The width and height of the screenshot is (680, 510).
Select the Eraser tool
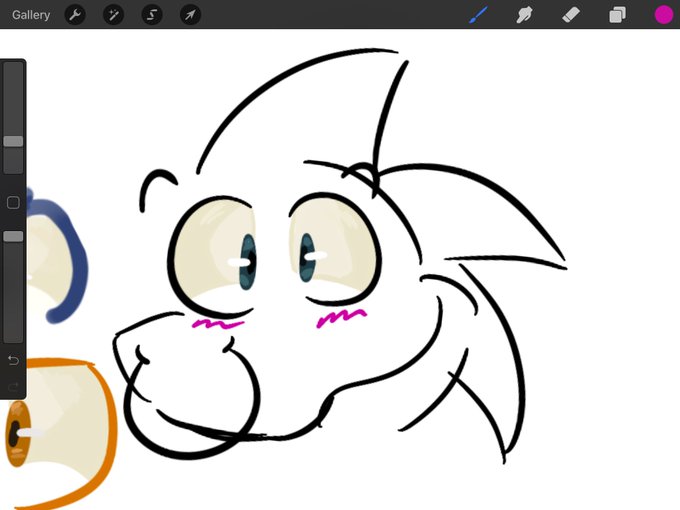pos(571,15)
